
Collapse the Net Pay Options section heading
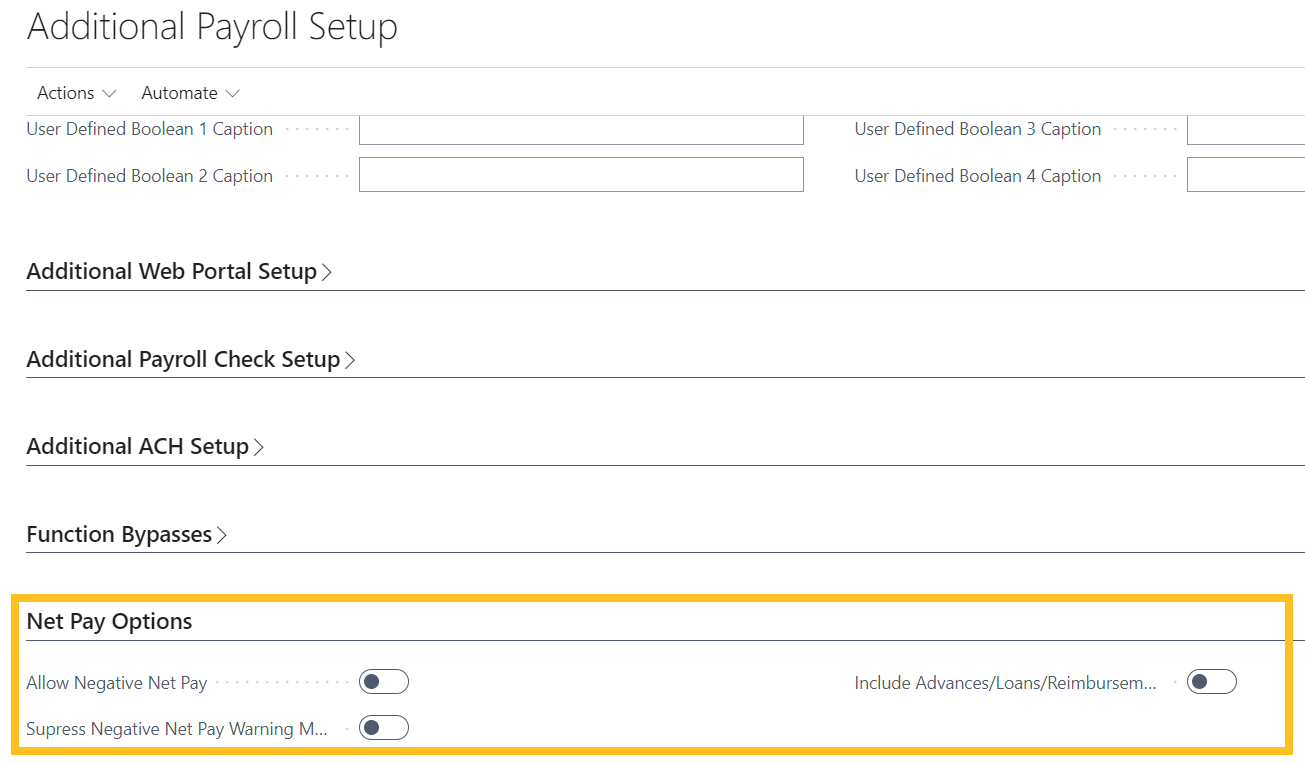point(109,621)
